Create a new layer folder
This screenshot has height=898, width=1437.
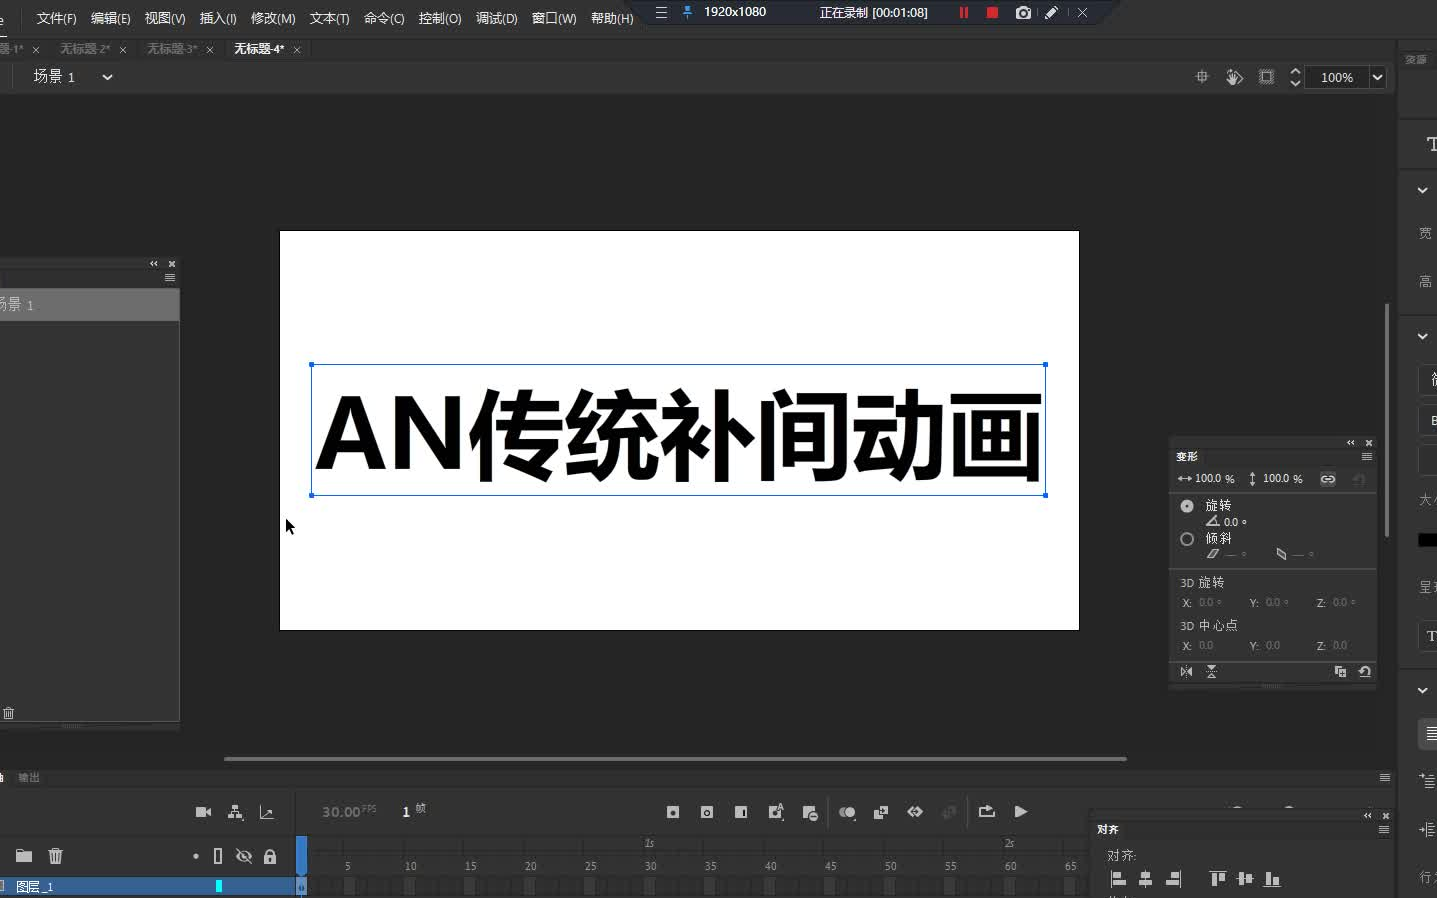[x=23, y=856]
